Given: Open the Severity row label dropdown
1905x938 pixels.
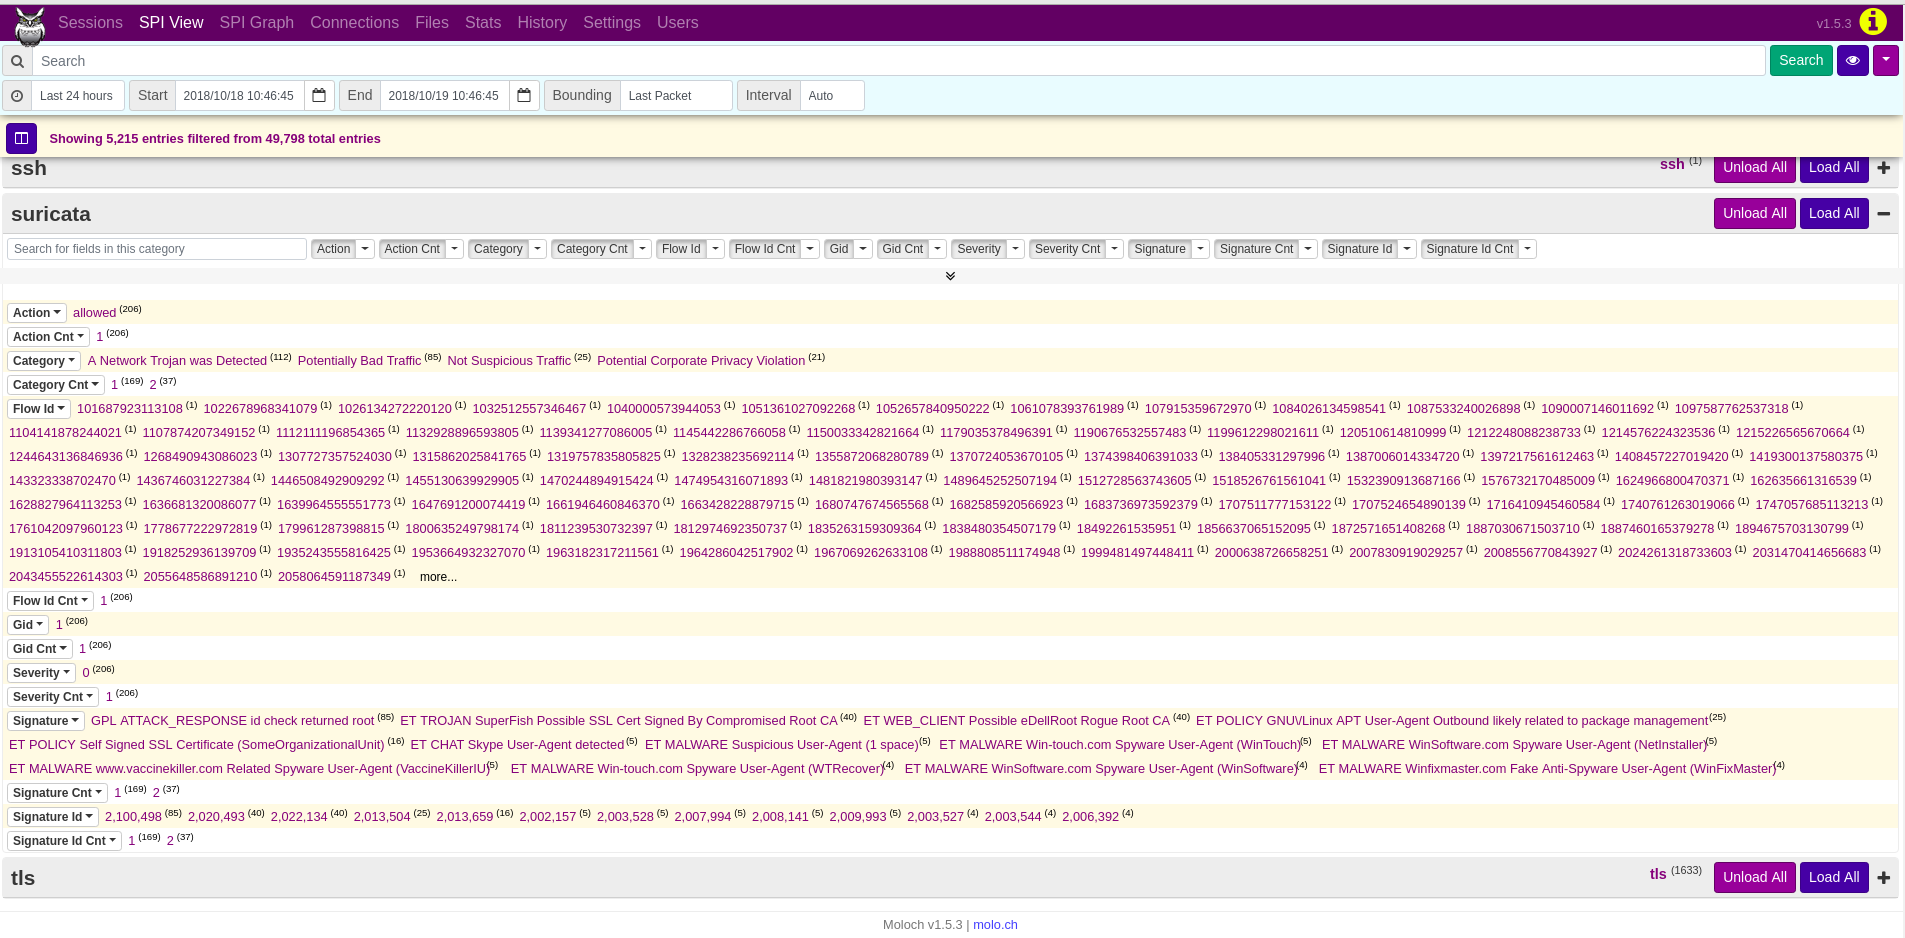Looking at the screenshot, I should click(x=41, y=673).
